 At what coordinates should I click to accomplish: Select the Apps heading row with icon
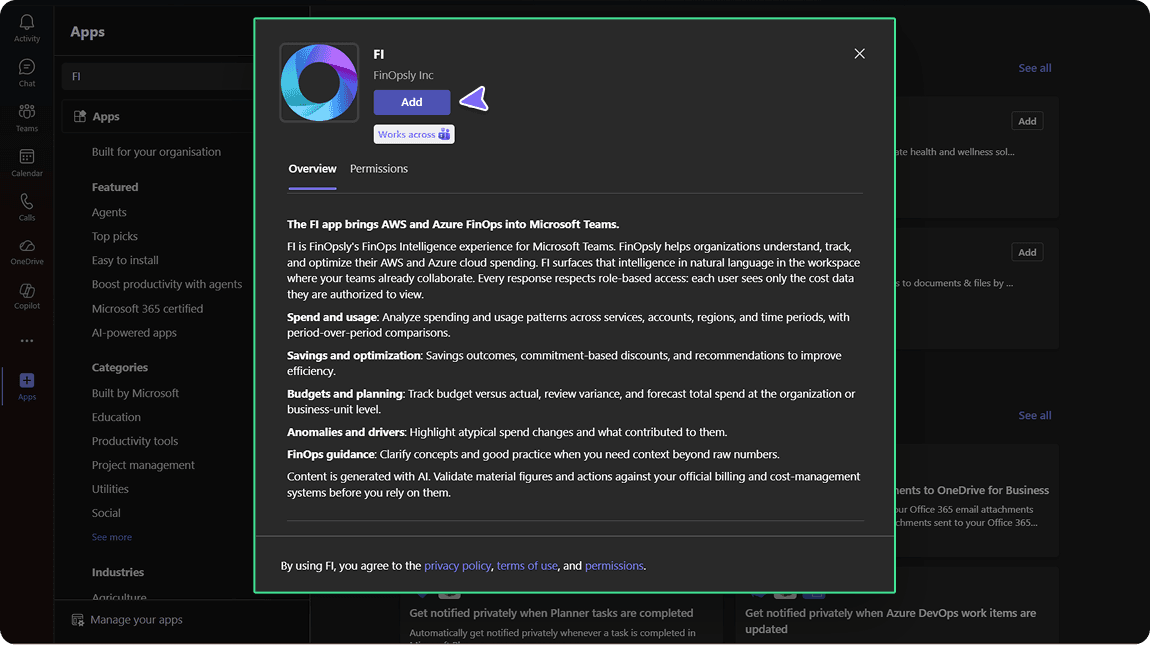click(158, 117)
